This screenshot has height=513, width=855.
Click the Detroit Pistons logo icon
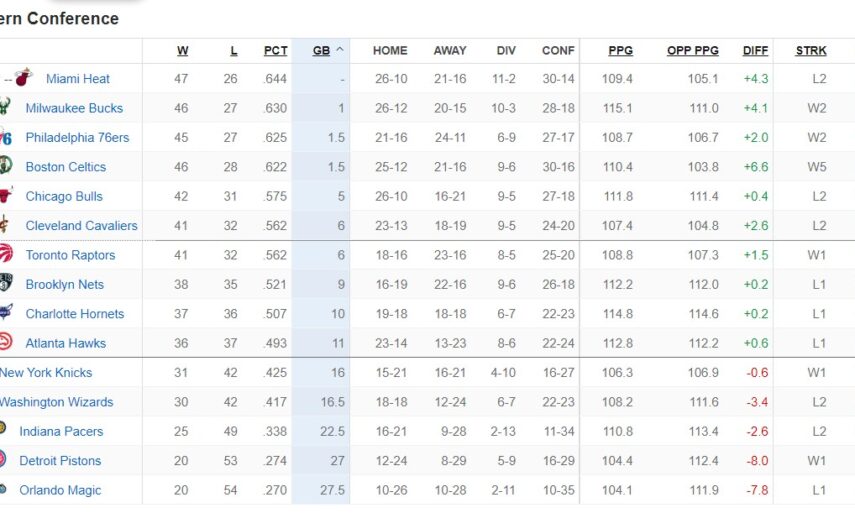tap(5, 461)
